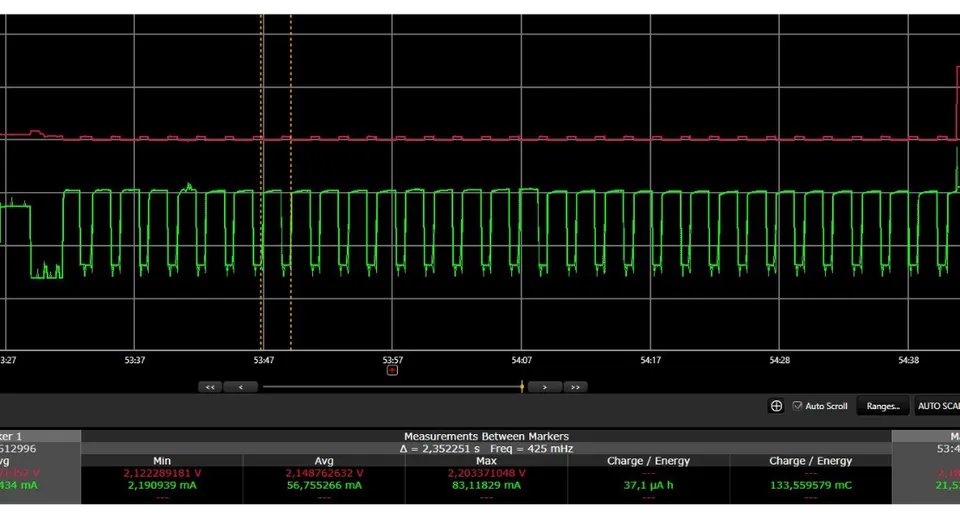960x519 pixels.
Task: Select the right dashed orange marker line
Action: [291, 182]
